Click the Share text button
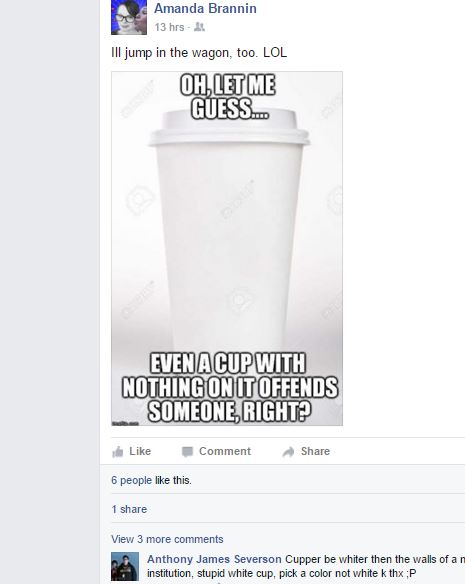The height and width of the screenshot is (584, 465). click(315, 451)
